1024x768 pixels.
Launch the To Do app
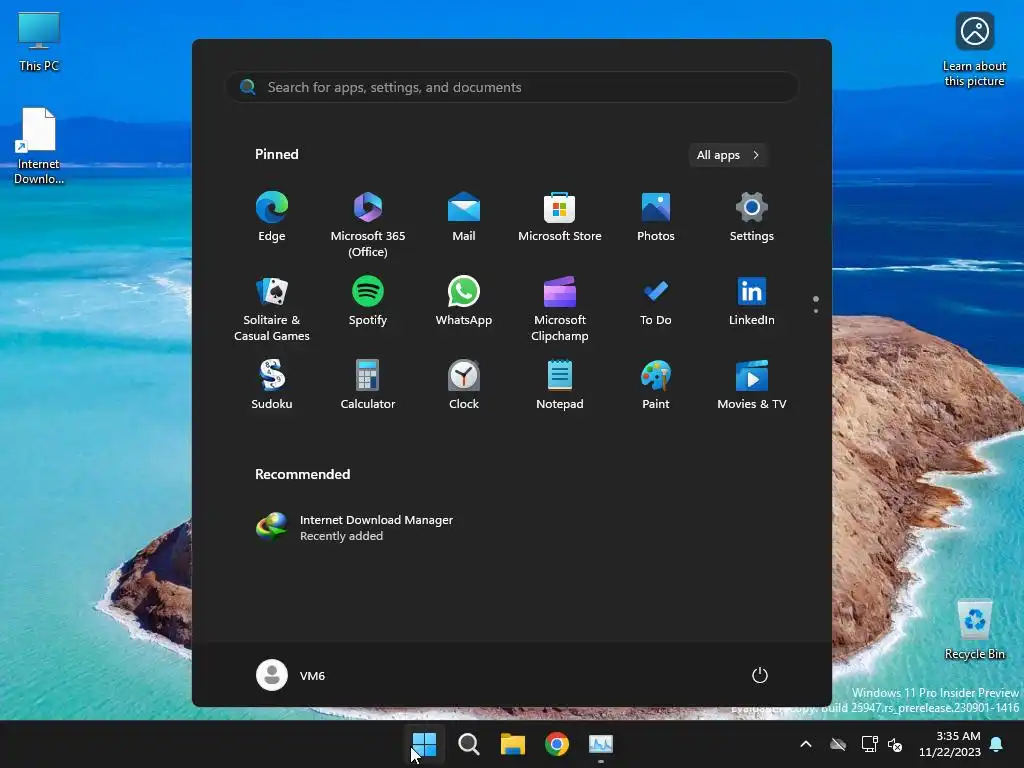[x=656, y=301]
